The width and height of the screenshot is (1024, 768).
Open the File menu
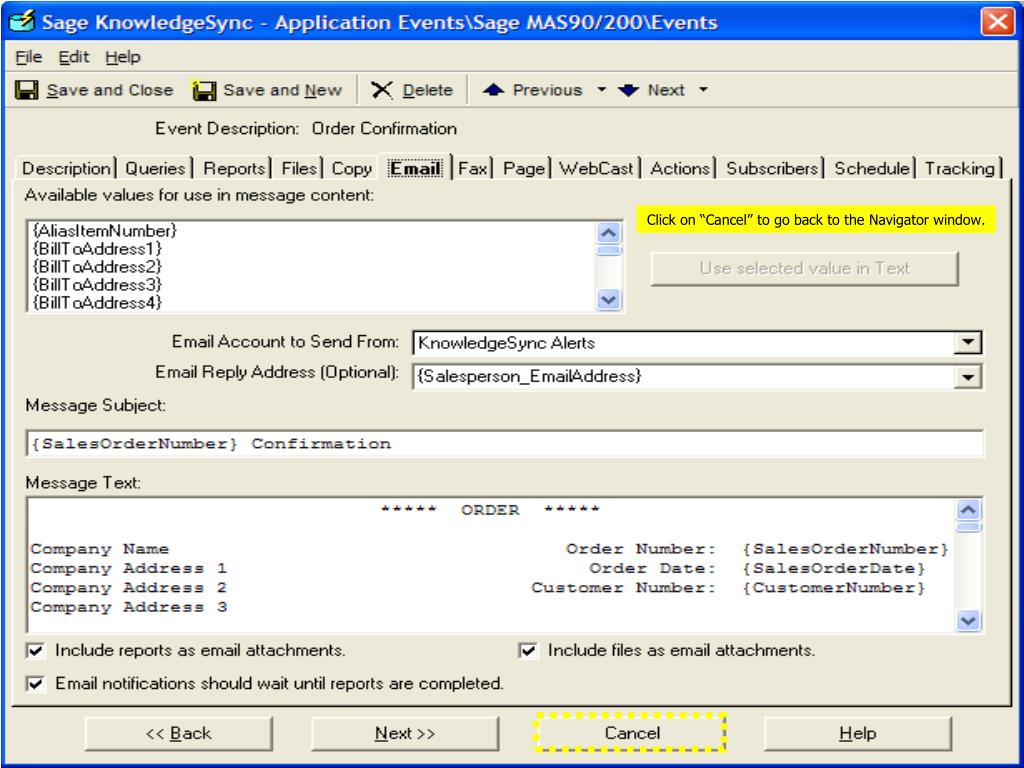click(28, 57)
